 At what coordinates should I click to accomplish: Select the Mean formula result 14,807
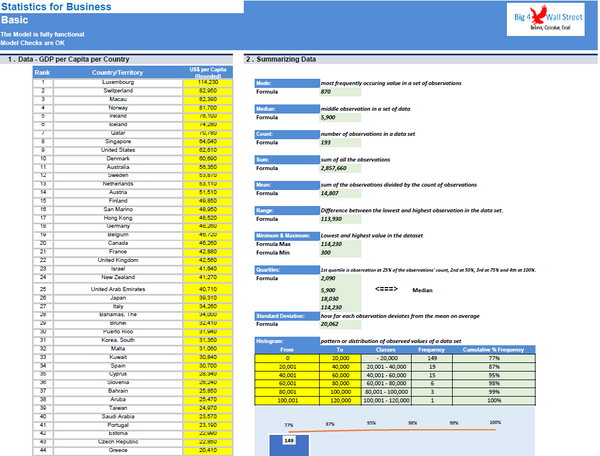[340, 194]
